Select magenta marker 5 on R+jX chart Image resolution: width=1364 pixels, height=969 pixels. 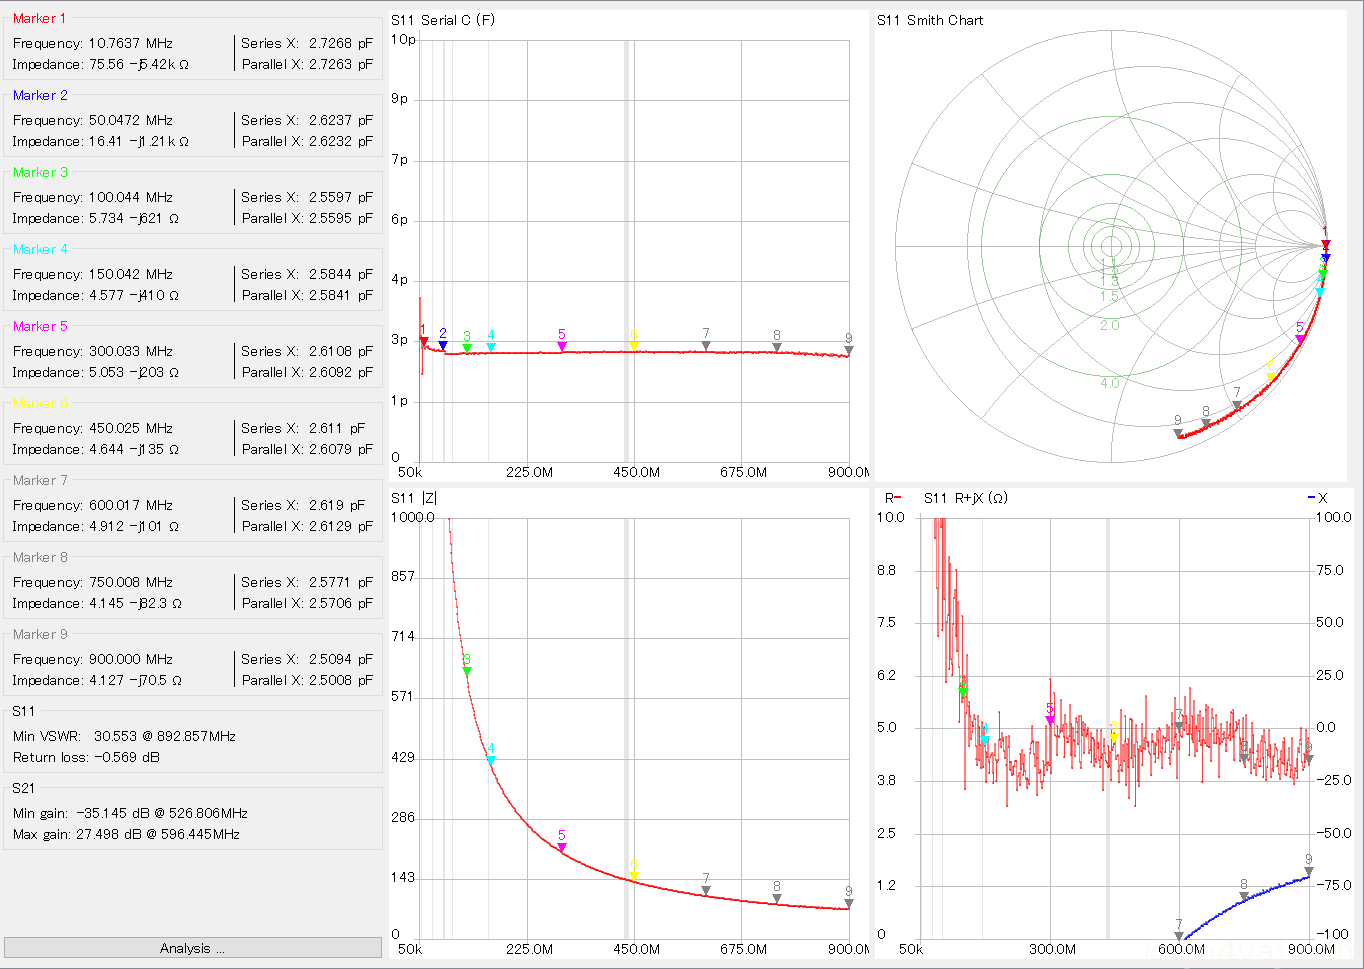(1050, 720)
